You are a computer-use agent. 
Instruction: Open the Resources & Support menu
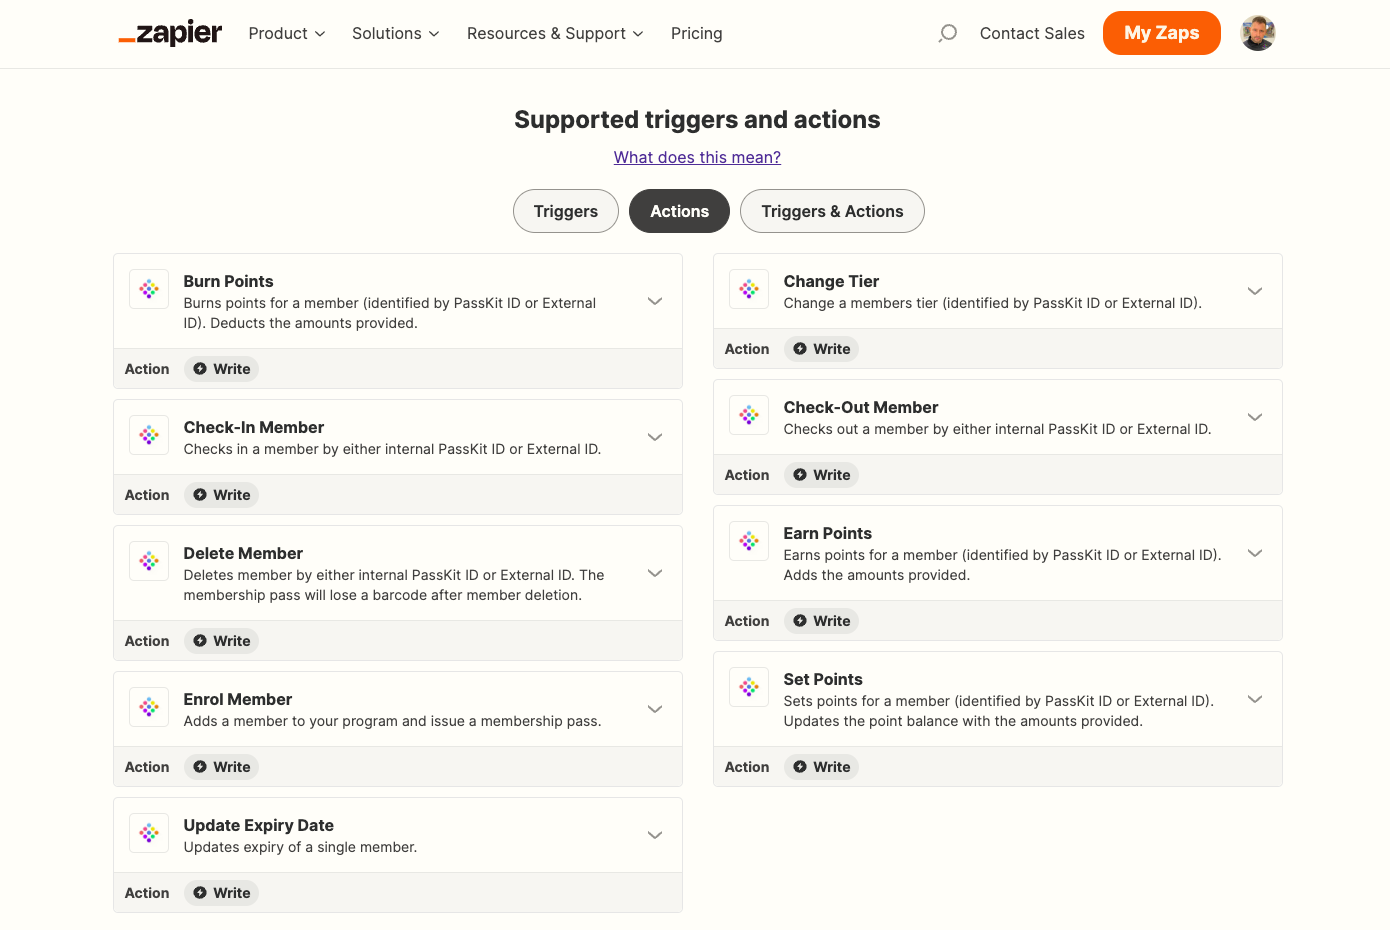pos(555,34)
